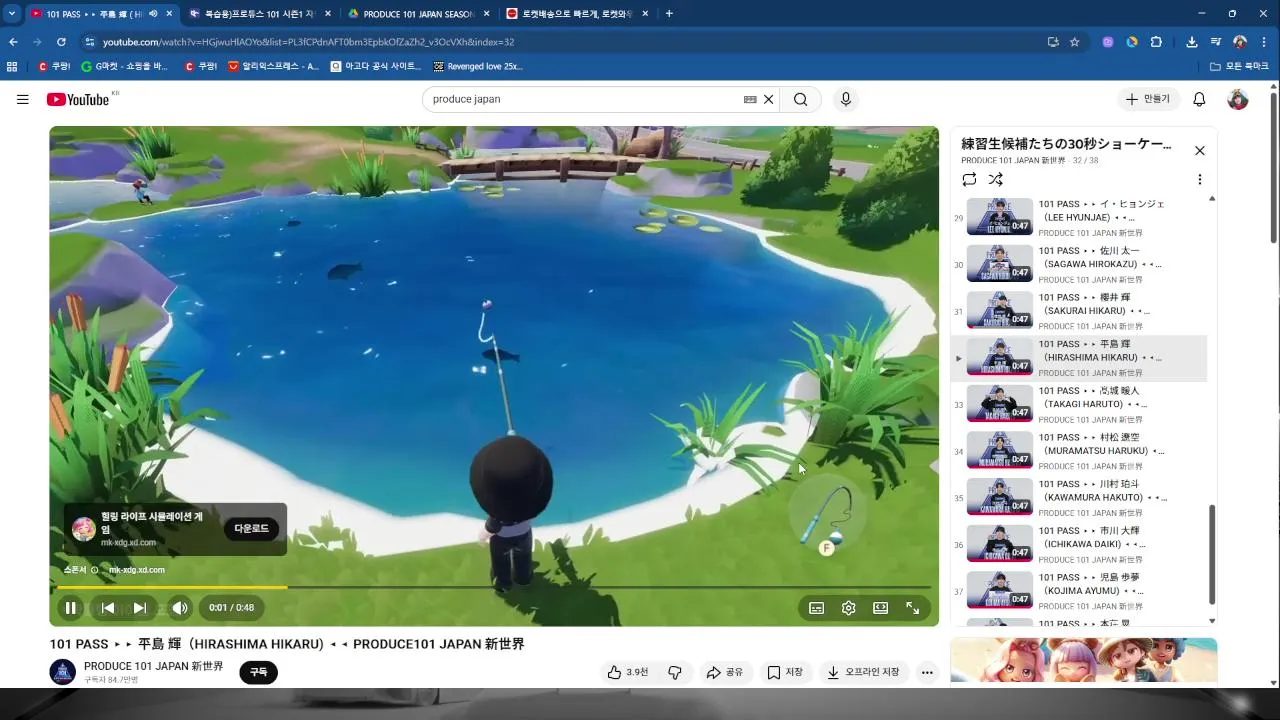Open the PRODUCE 101 JAPAN 新世界 channel name
This screenshot has height=720, width=1280.
click(153, 666)
